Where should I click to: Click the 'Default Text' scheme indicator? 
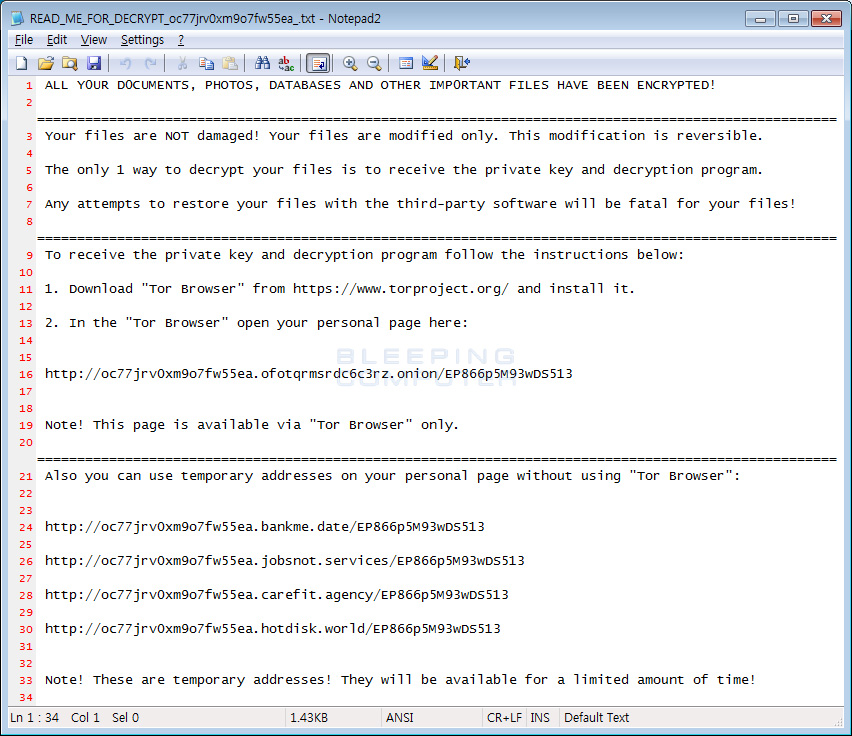pyautogui.click(x=597, y=718)
